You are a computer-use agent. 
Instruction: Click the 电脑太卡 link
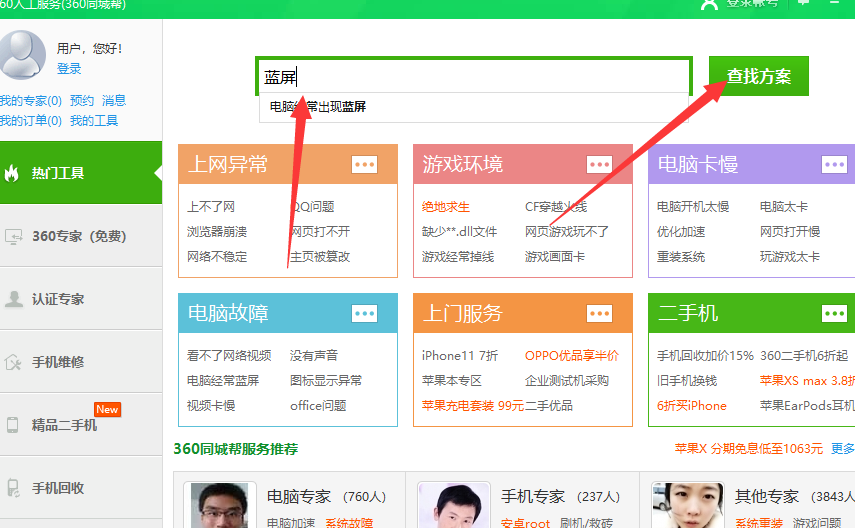point(784,207)
